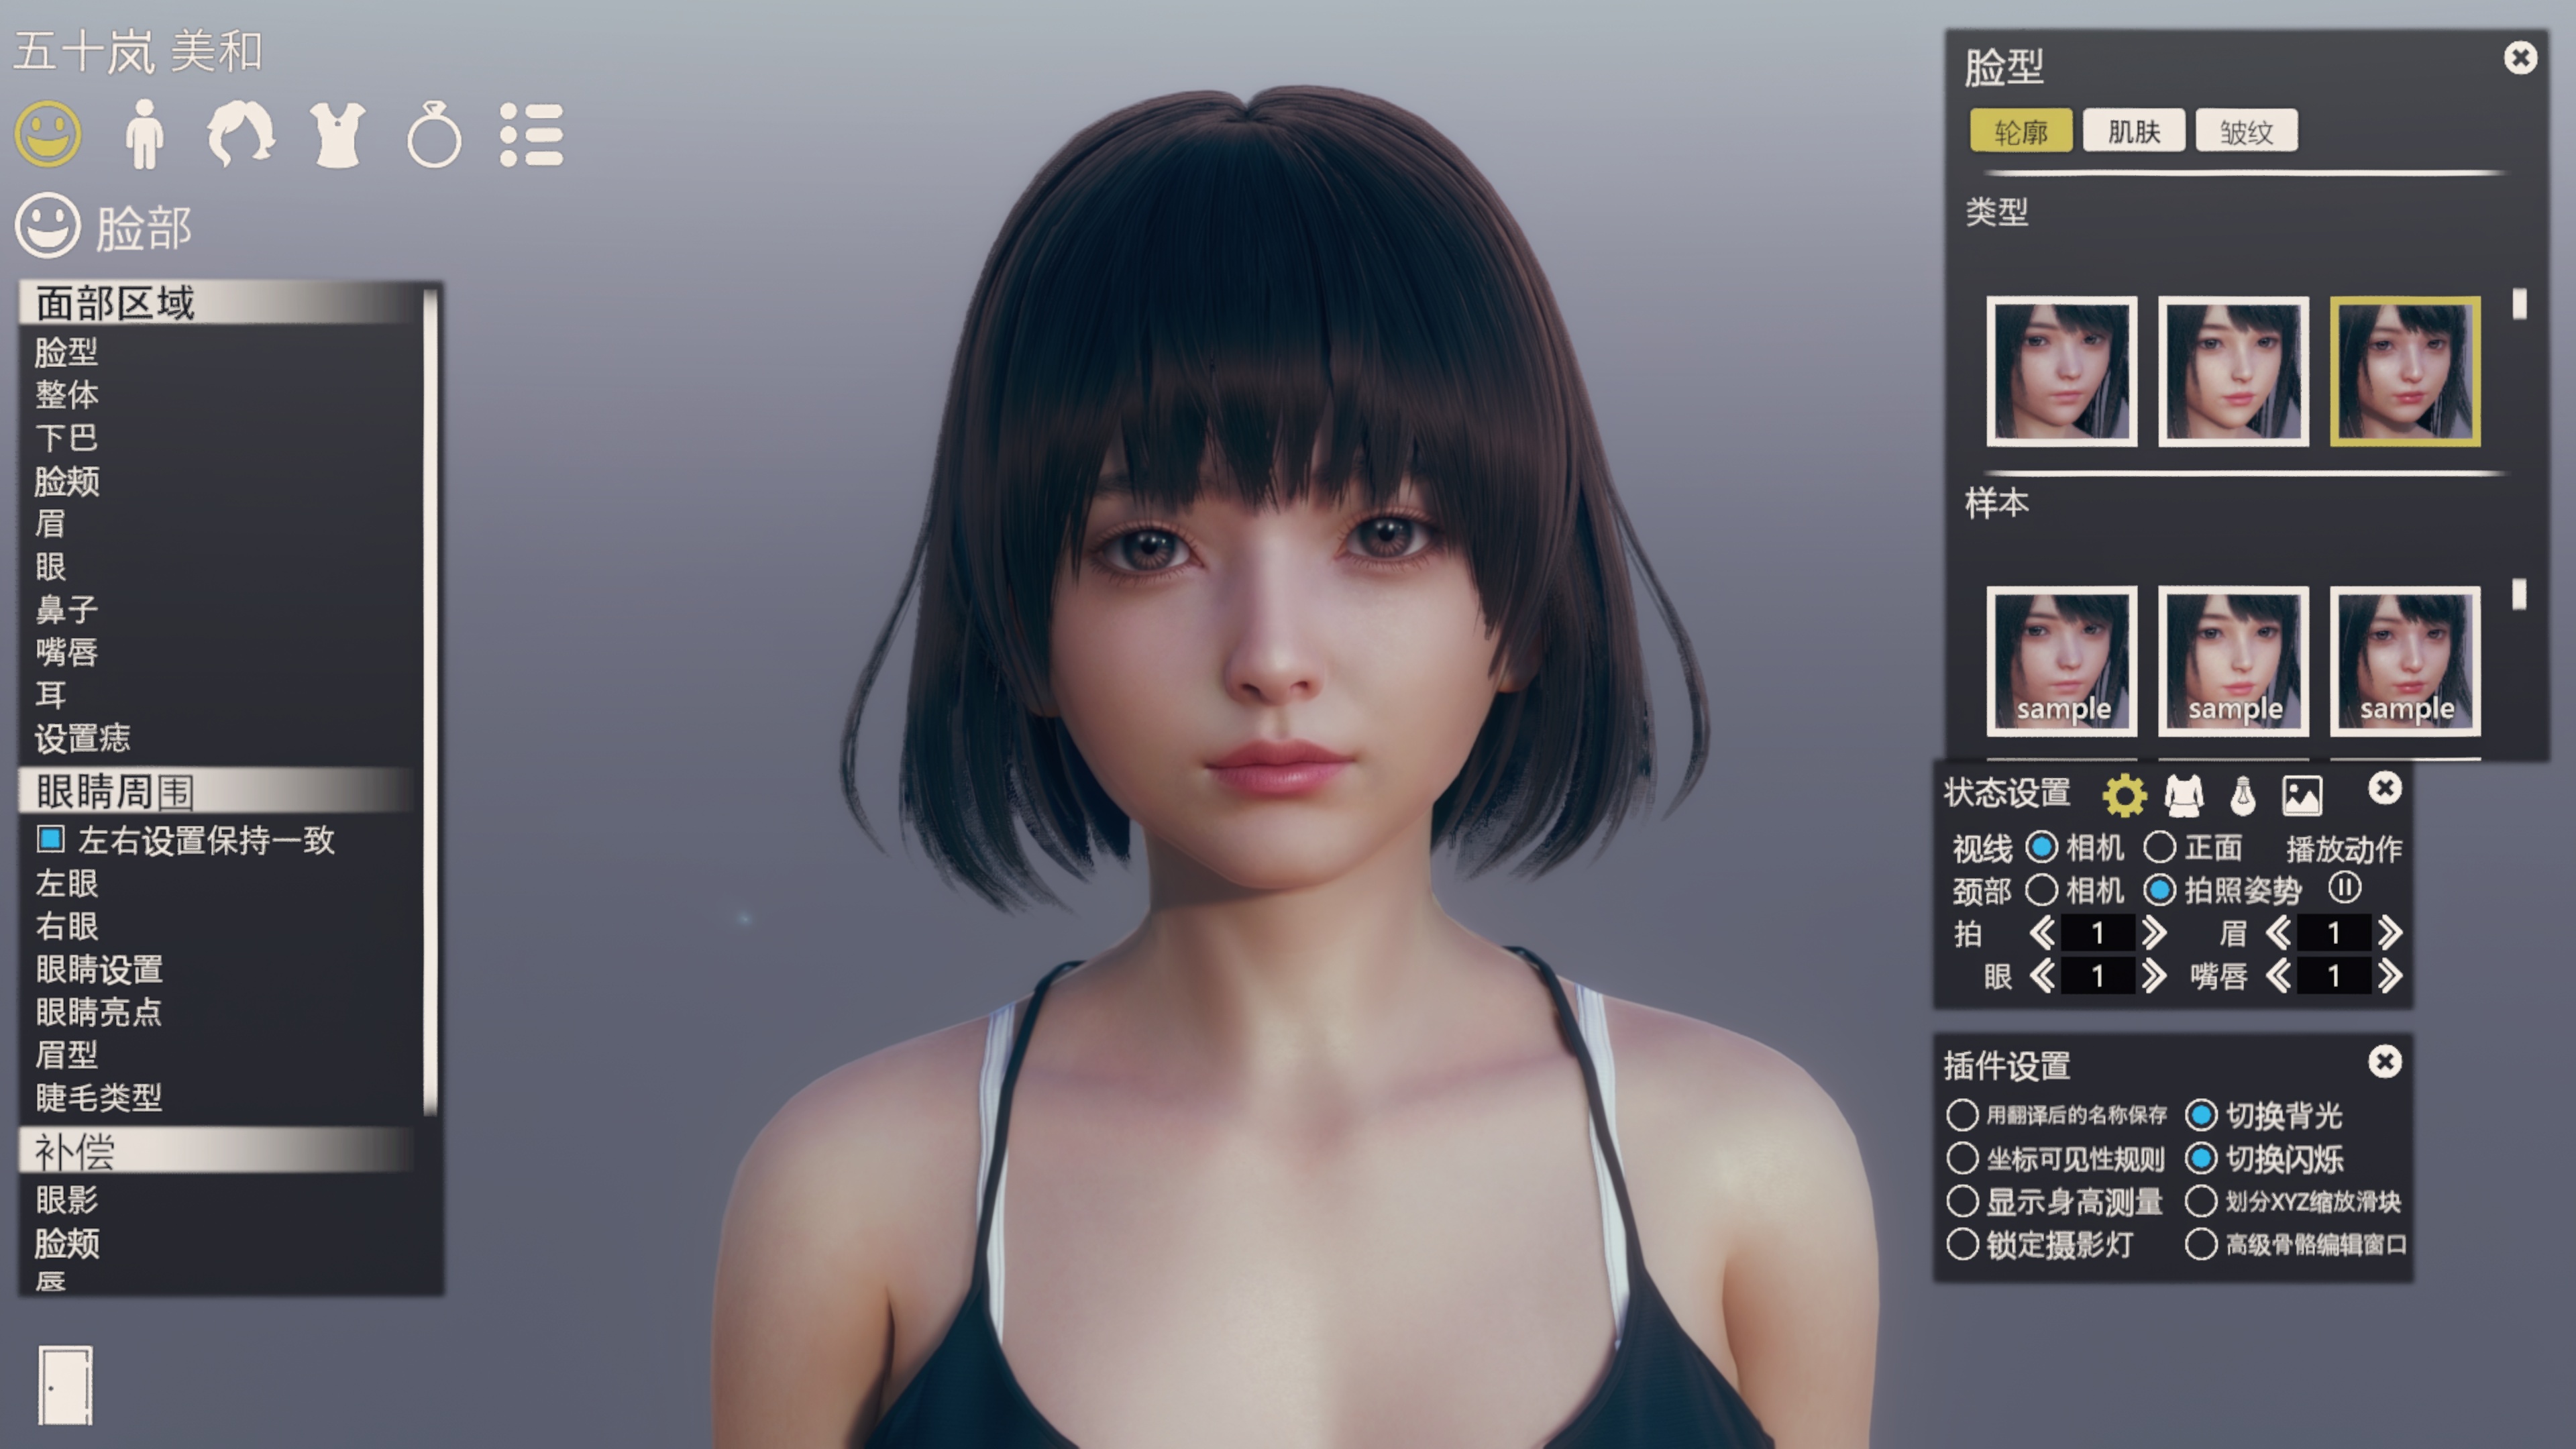Open 眼睛亮点 settings entry
Viewport: 2576px width, 1449px height.
tap(99, 1012)
